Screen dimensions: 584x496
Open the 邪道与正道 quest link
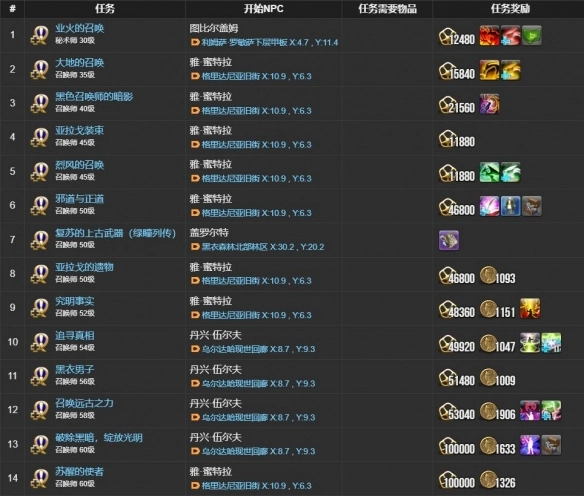coord(79,199)
